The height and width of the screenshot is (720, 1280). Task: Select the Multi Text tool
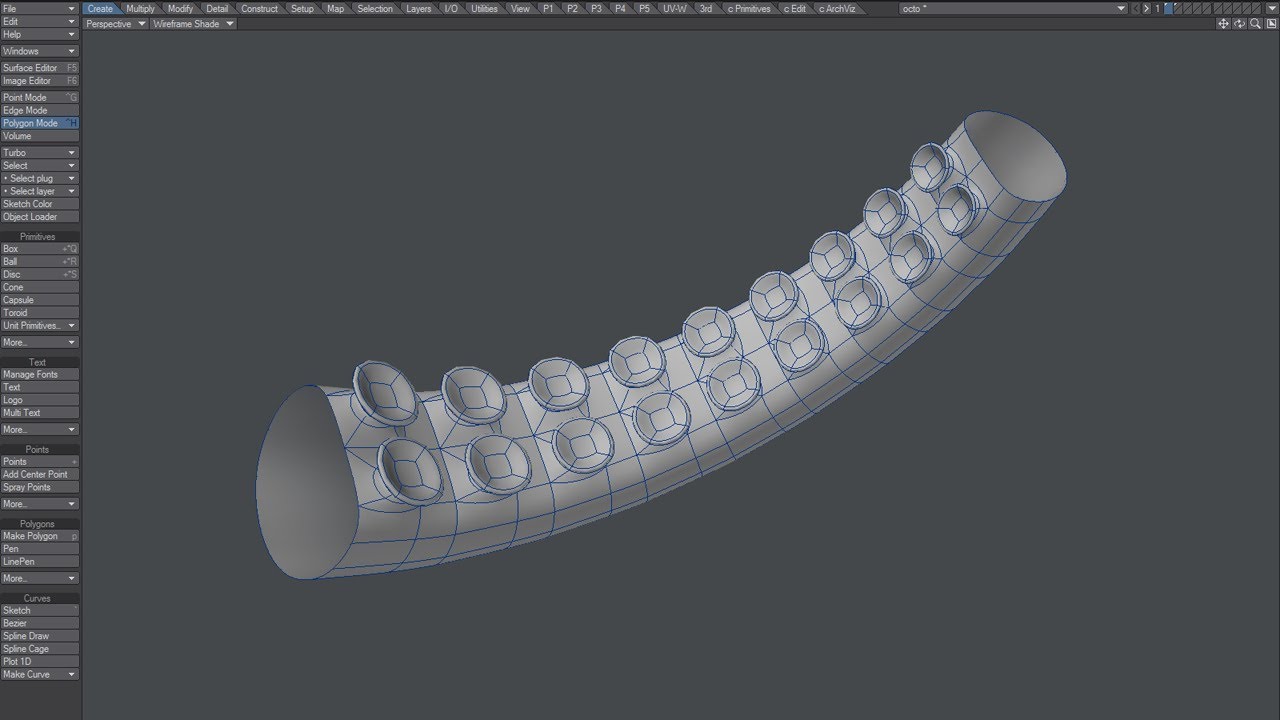coord(40,413)
